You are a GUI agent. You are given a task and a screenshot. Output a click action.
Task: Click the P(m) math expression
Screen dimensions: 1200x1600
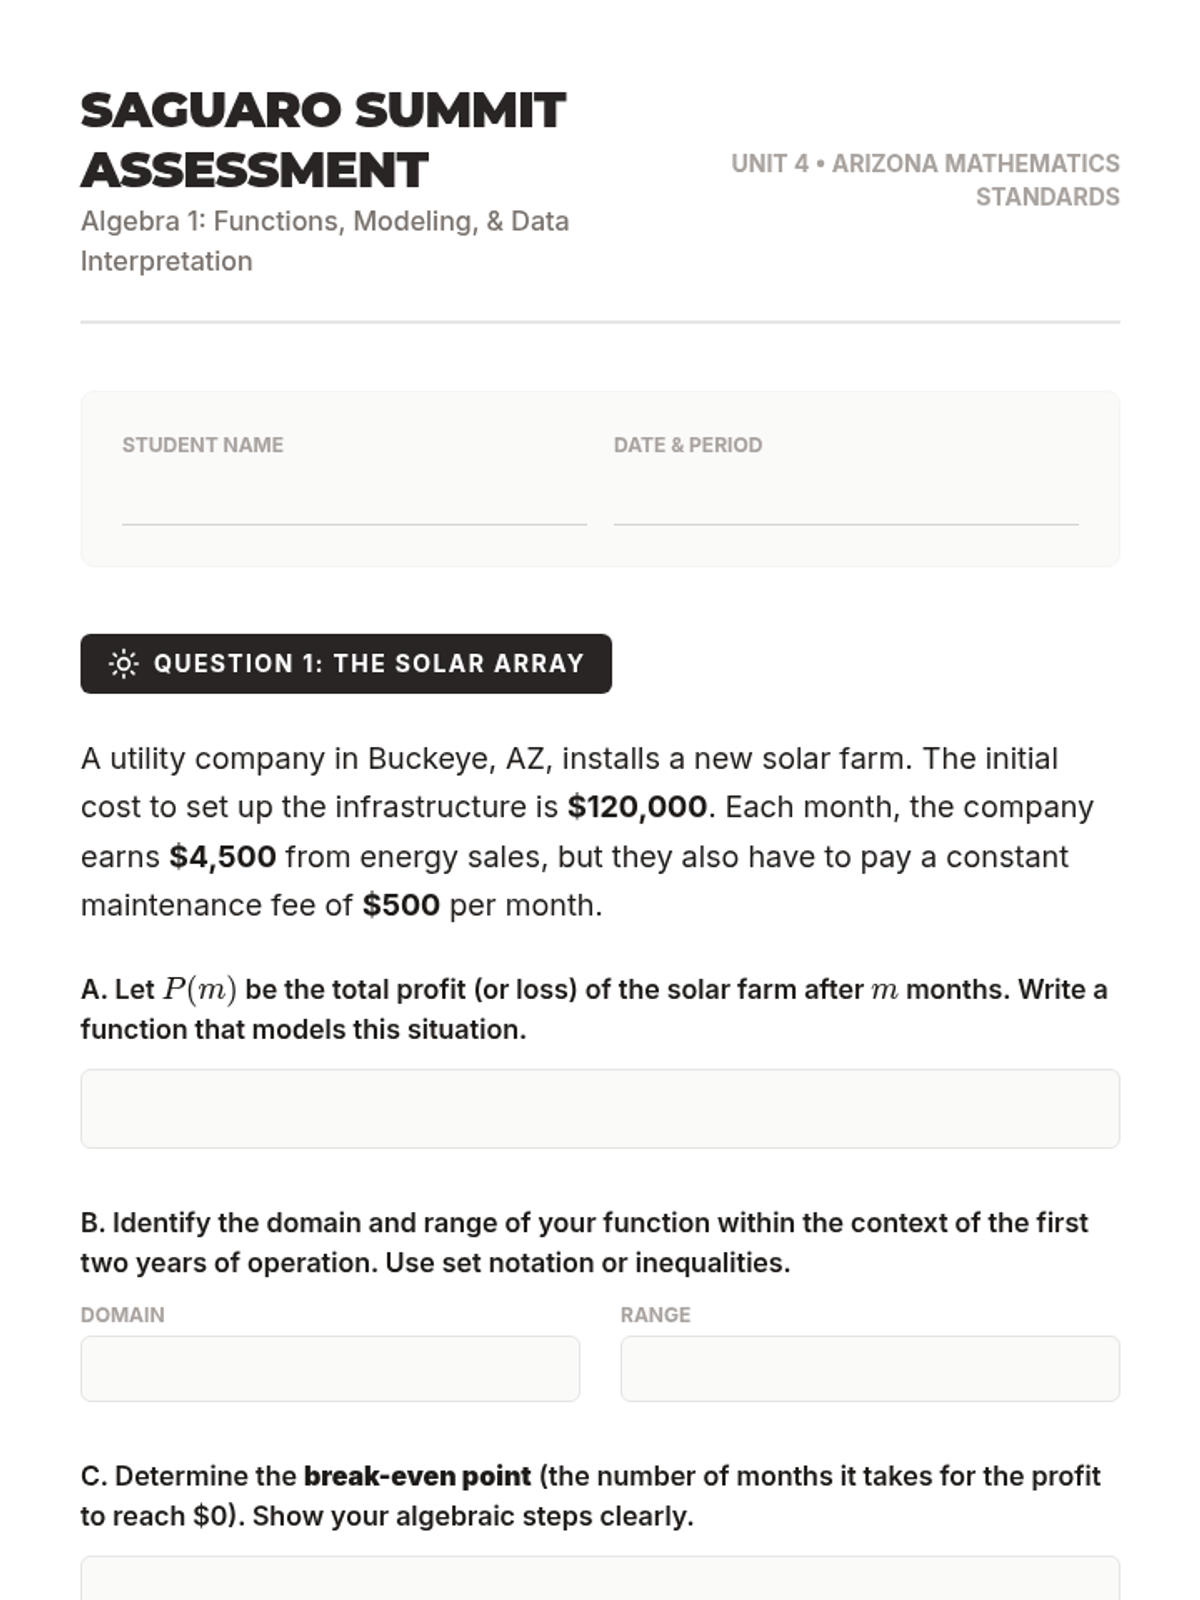[200, 990]
